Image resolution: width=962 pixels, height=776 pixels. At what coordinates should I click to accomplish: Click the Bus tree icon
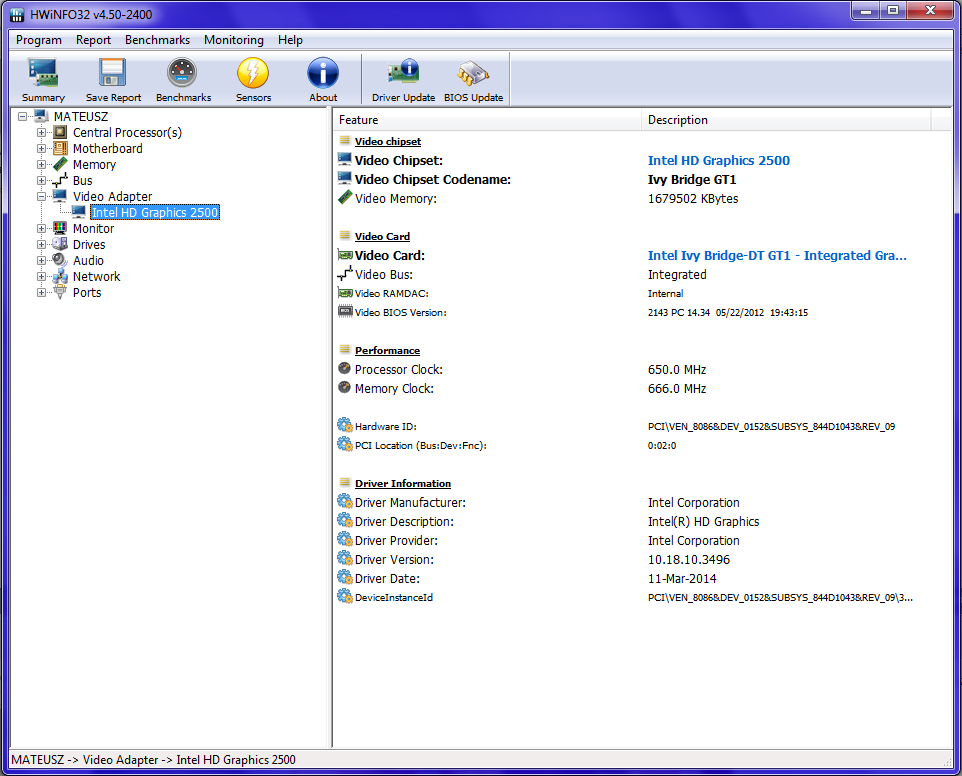coord(60,180)
